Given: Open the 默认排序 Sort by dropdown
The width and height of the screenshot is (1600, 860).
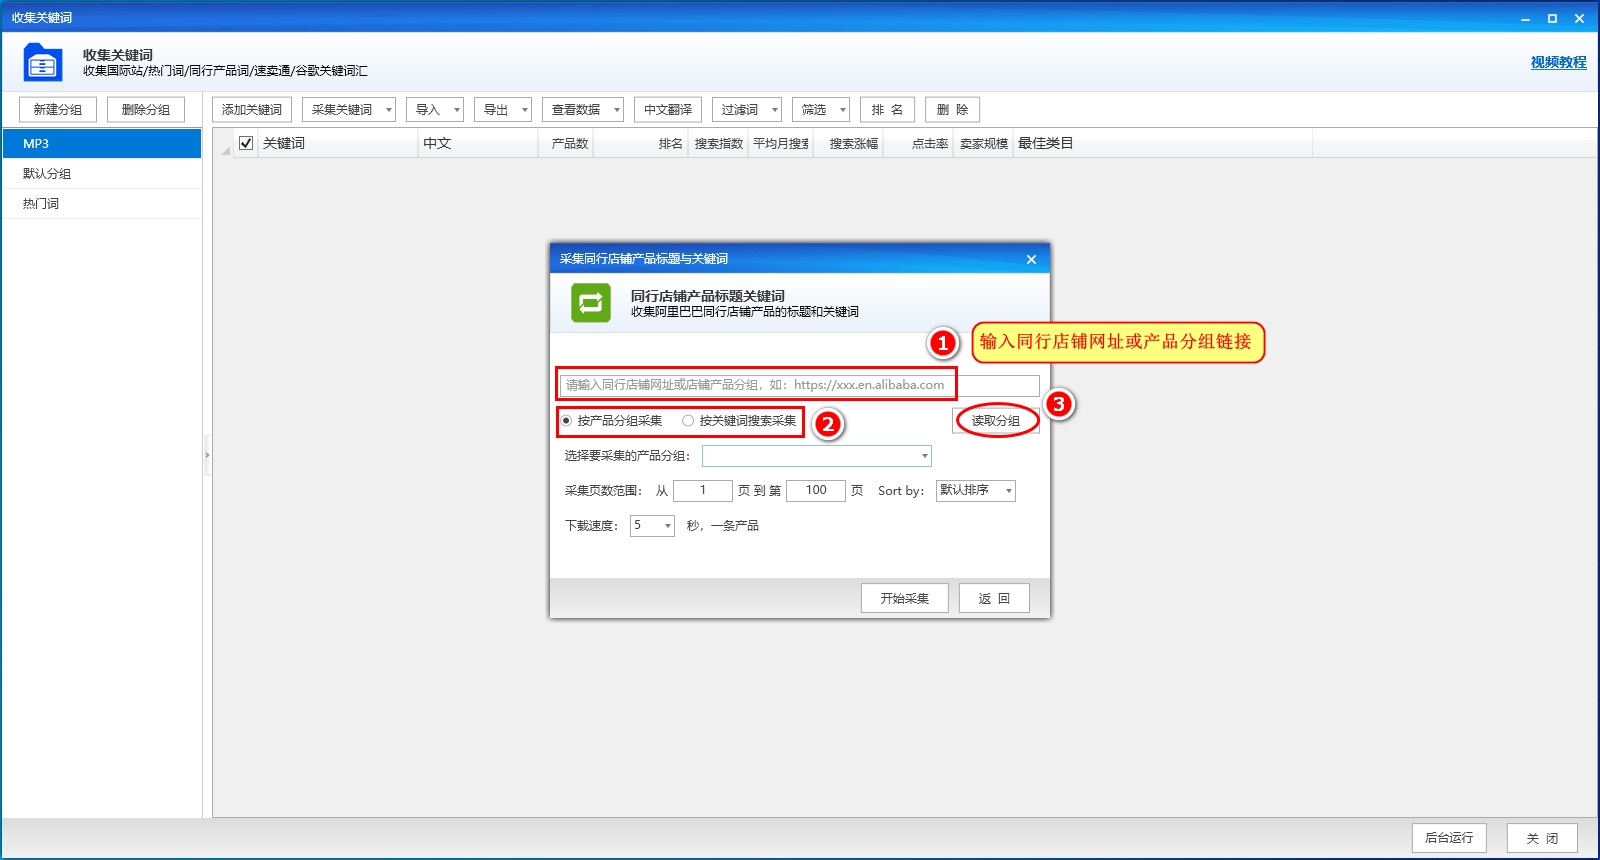Looking at the screenshot, I should 976,490.
